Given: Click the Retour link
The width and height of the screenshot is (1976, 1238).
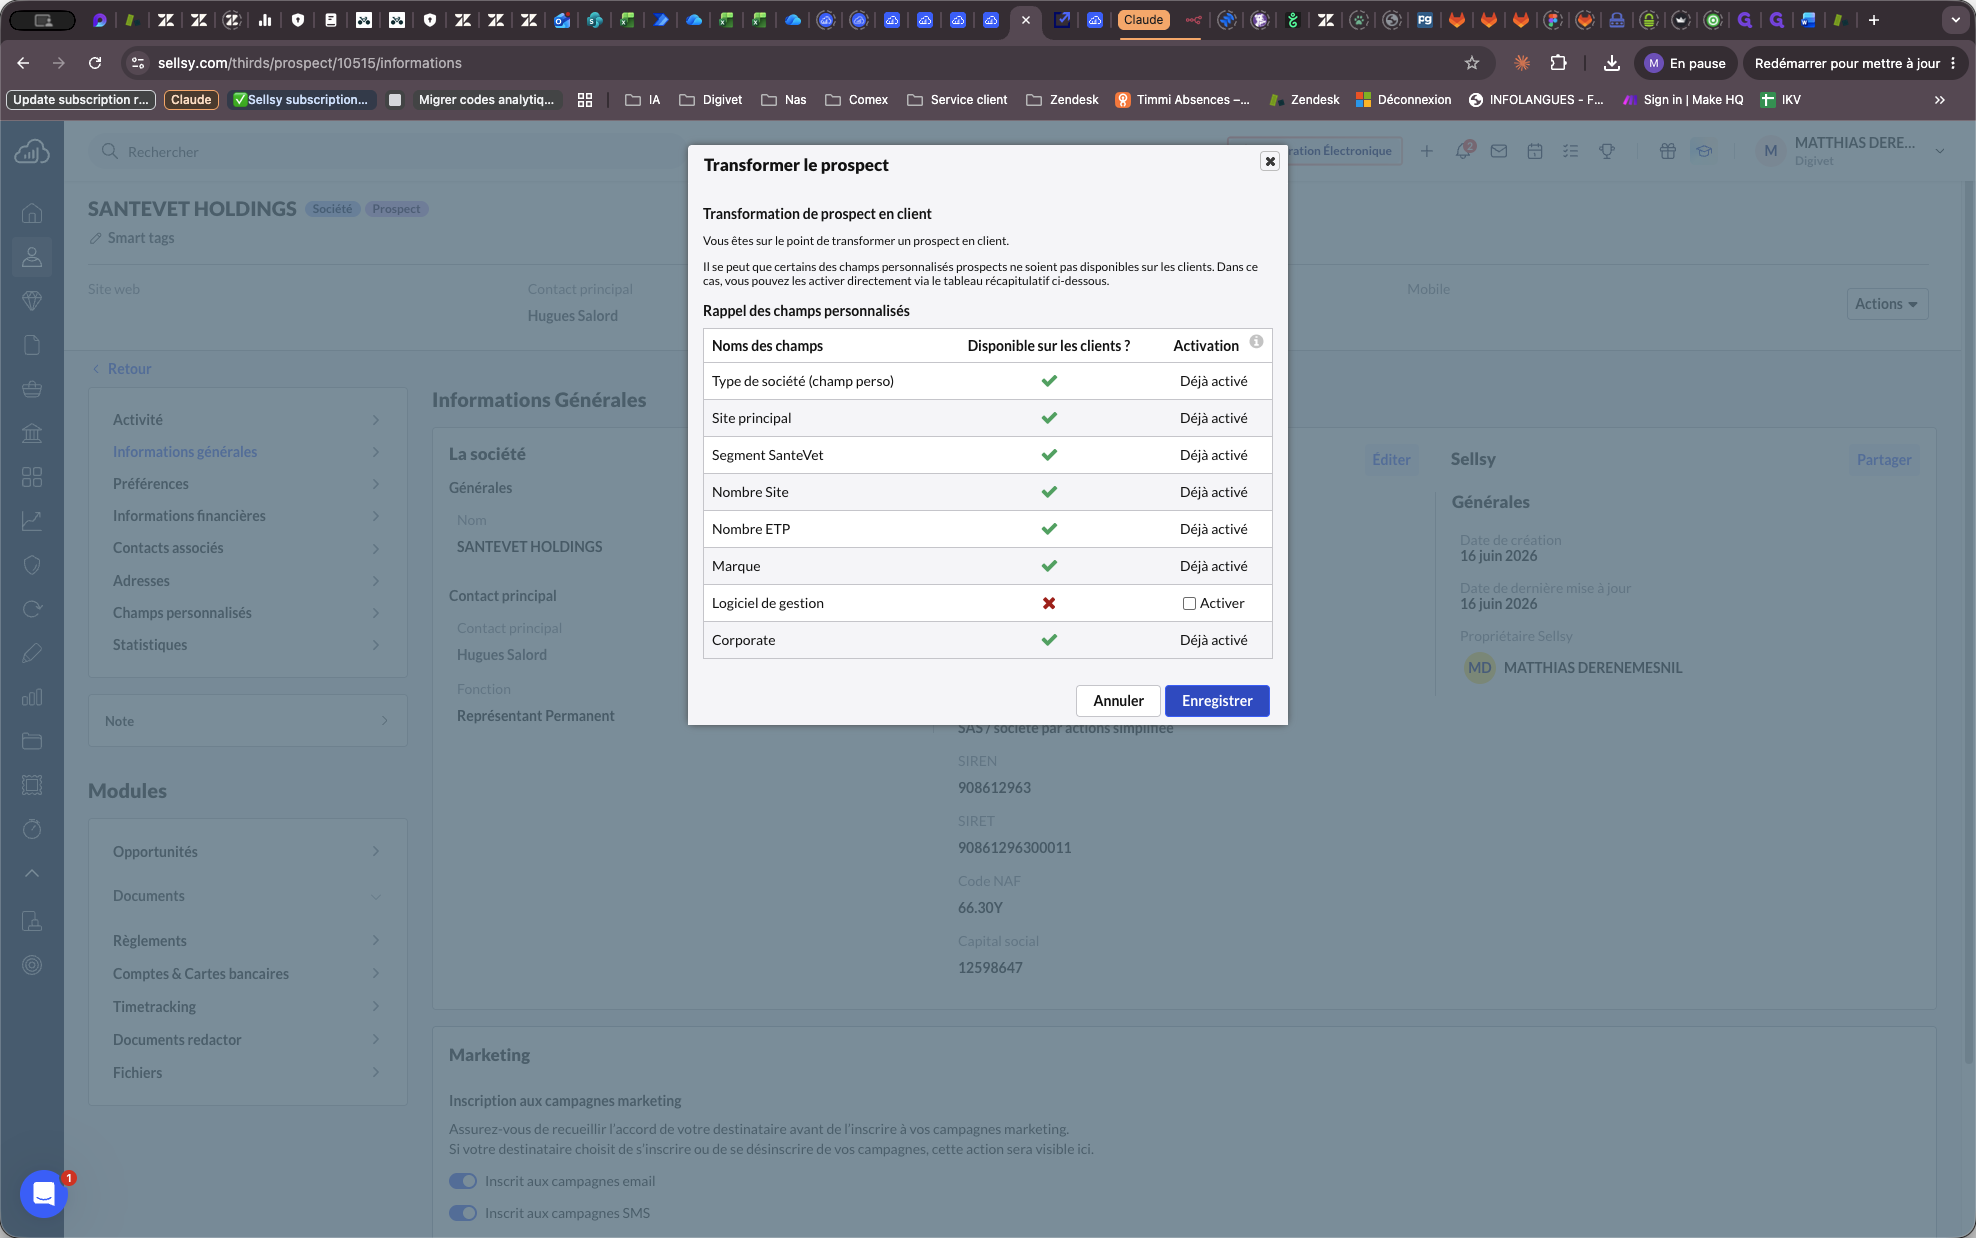Looking at the screenshot, I should [x=122, y=369].
